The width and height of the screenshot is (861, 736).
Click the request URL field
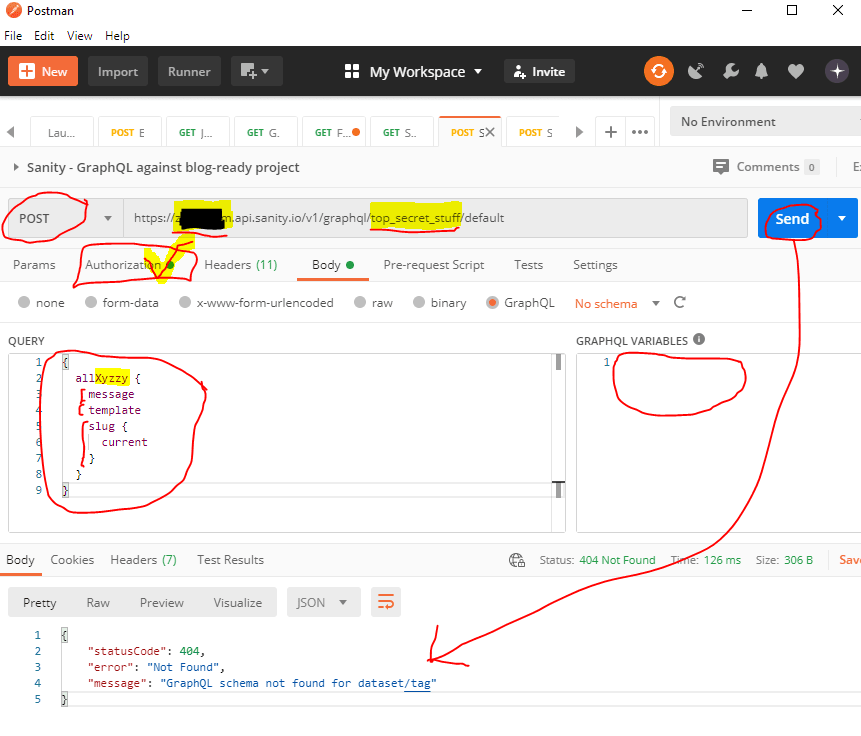(x=435, y=218)
